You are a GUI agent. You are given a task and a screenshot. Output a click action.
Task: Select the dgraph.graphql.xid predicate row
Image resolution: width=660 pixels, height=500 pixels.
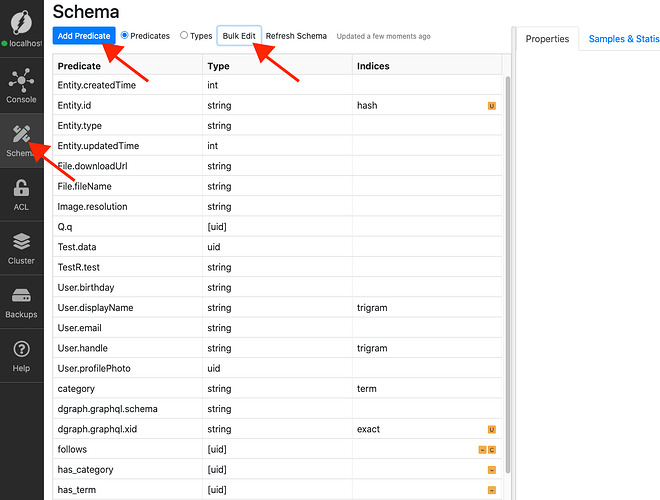[277, 429]
